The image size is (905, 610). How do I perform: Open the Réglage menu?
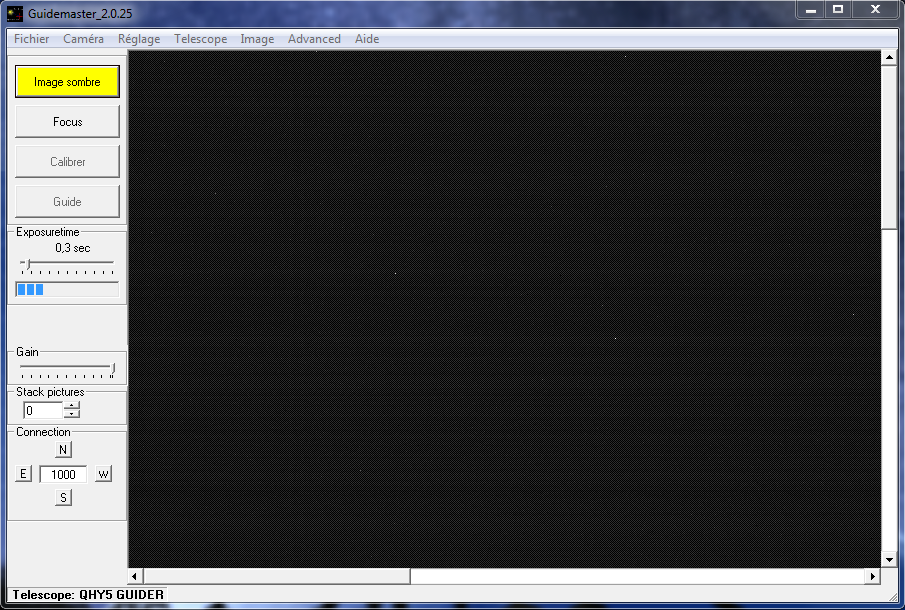point(139,39)
